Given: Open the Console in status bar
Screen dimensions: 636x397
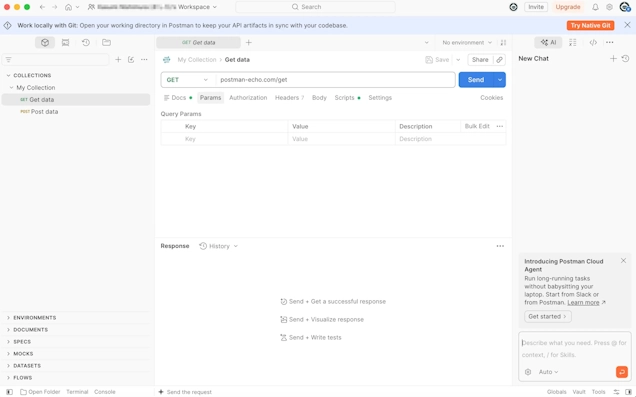Looking at the screenshot, I should click(x=105, y=392).
